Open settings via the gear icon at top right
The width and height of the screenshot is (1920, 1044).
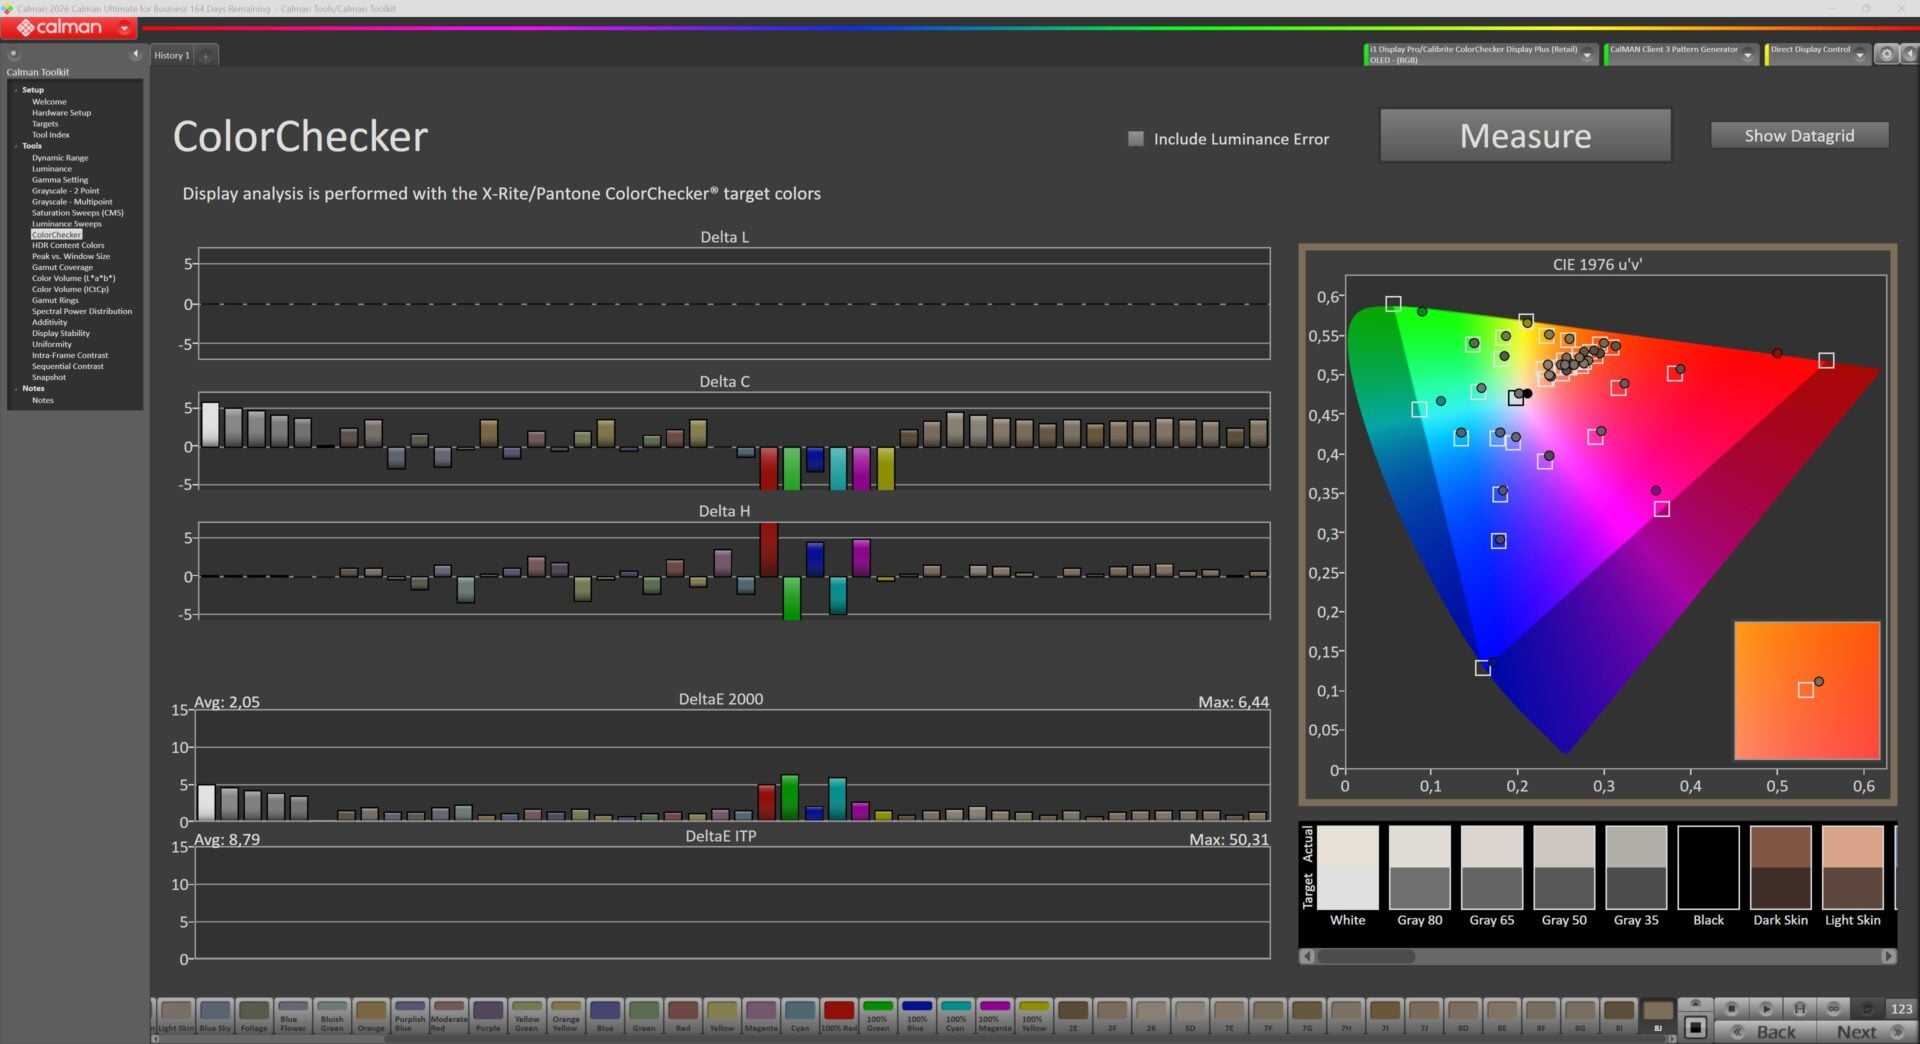pos(1886,55)
